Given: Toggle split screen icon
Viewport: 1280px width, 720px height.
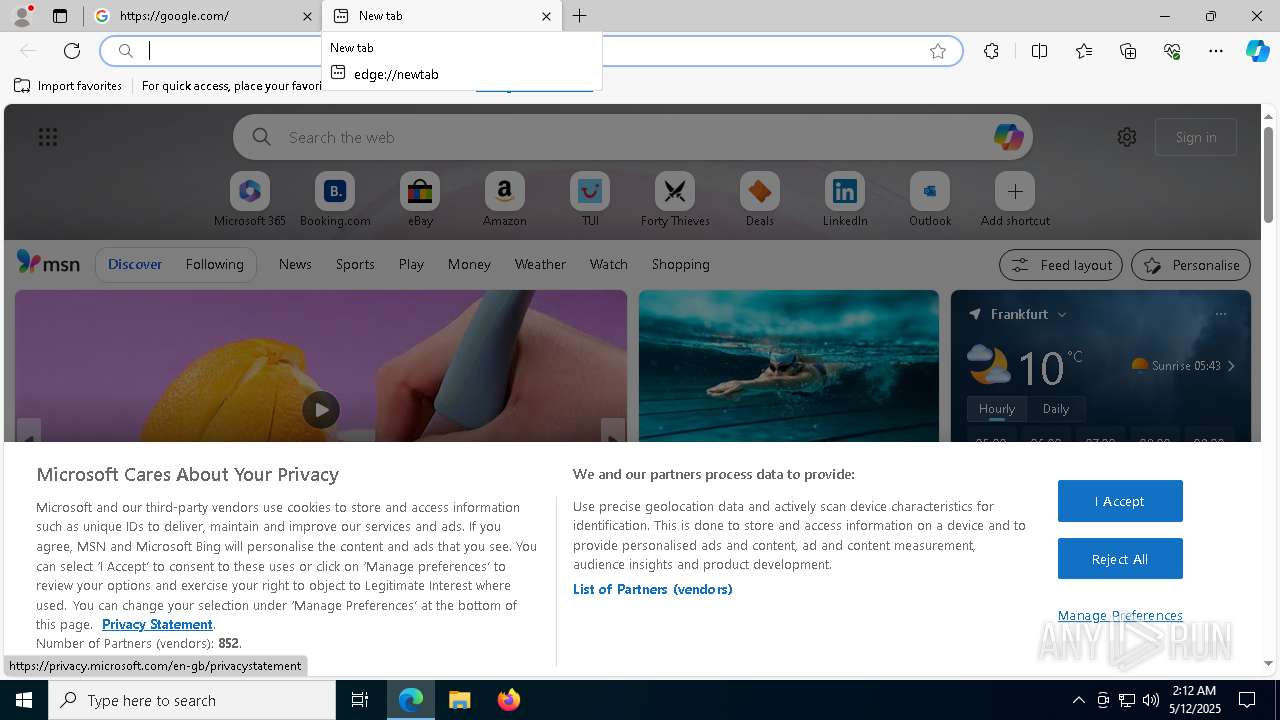Looking at the screenshot, I should pos(1039,51).
